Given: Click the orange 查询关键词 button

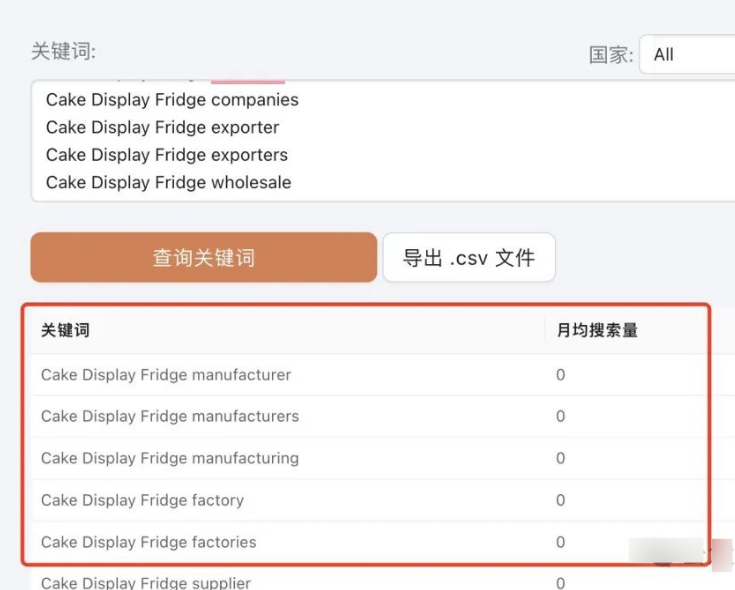Looking at the screenshot, I should pos(203,258).
